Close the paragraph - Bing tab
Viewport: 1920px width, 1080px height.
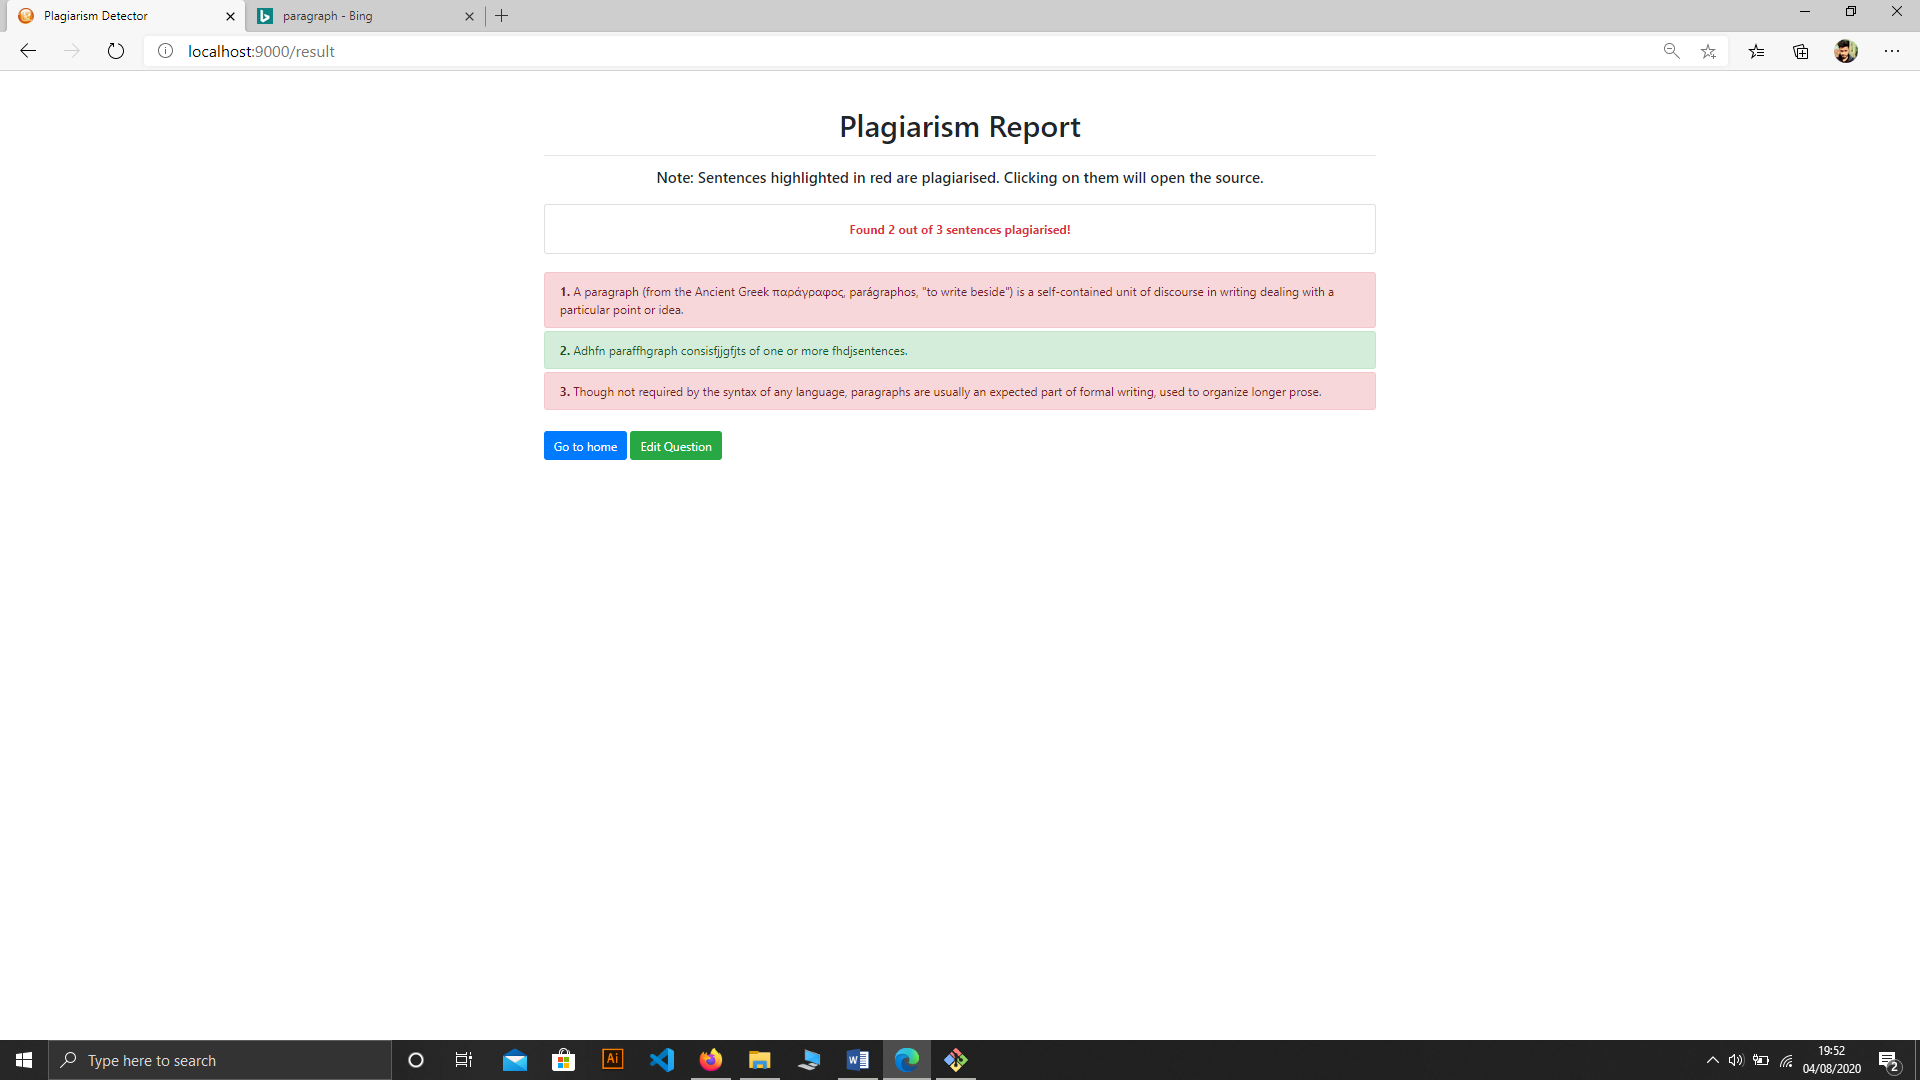click(469, 16)
